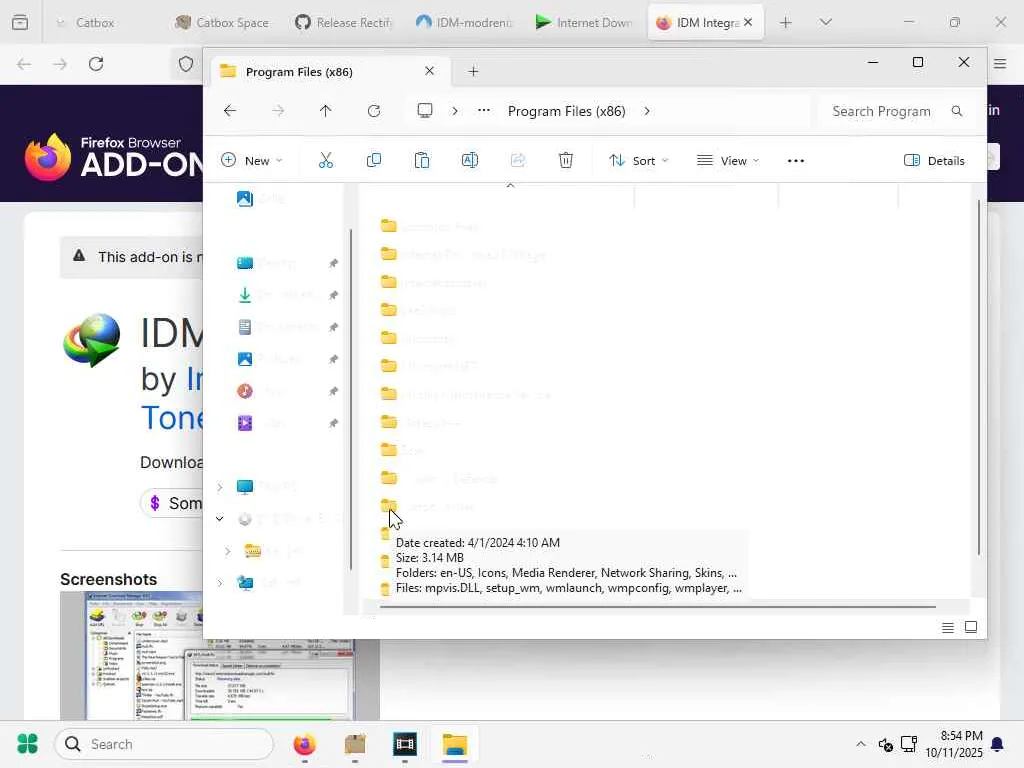Open a new Firefox tab
The image size is (1024, 768).
coord(786,22)
